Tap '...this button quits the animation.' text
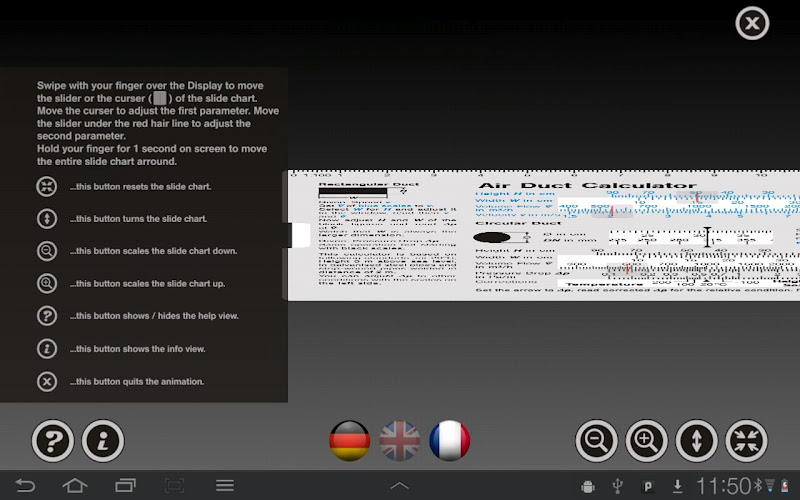The image size is (800, 500). 137,382
